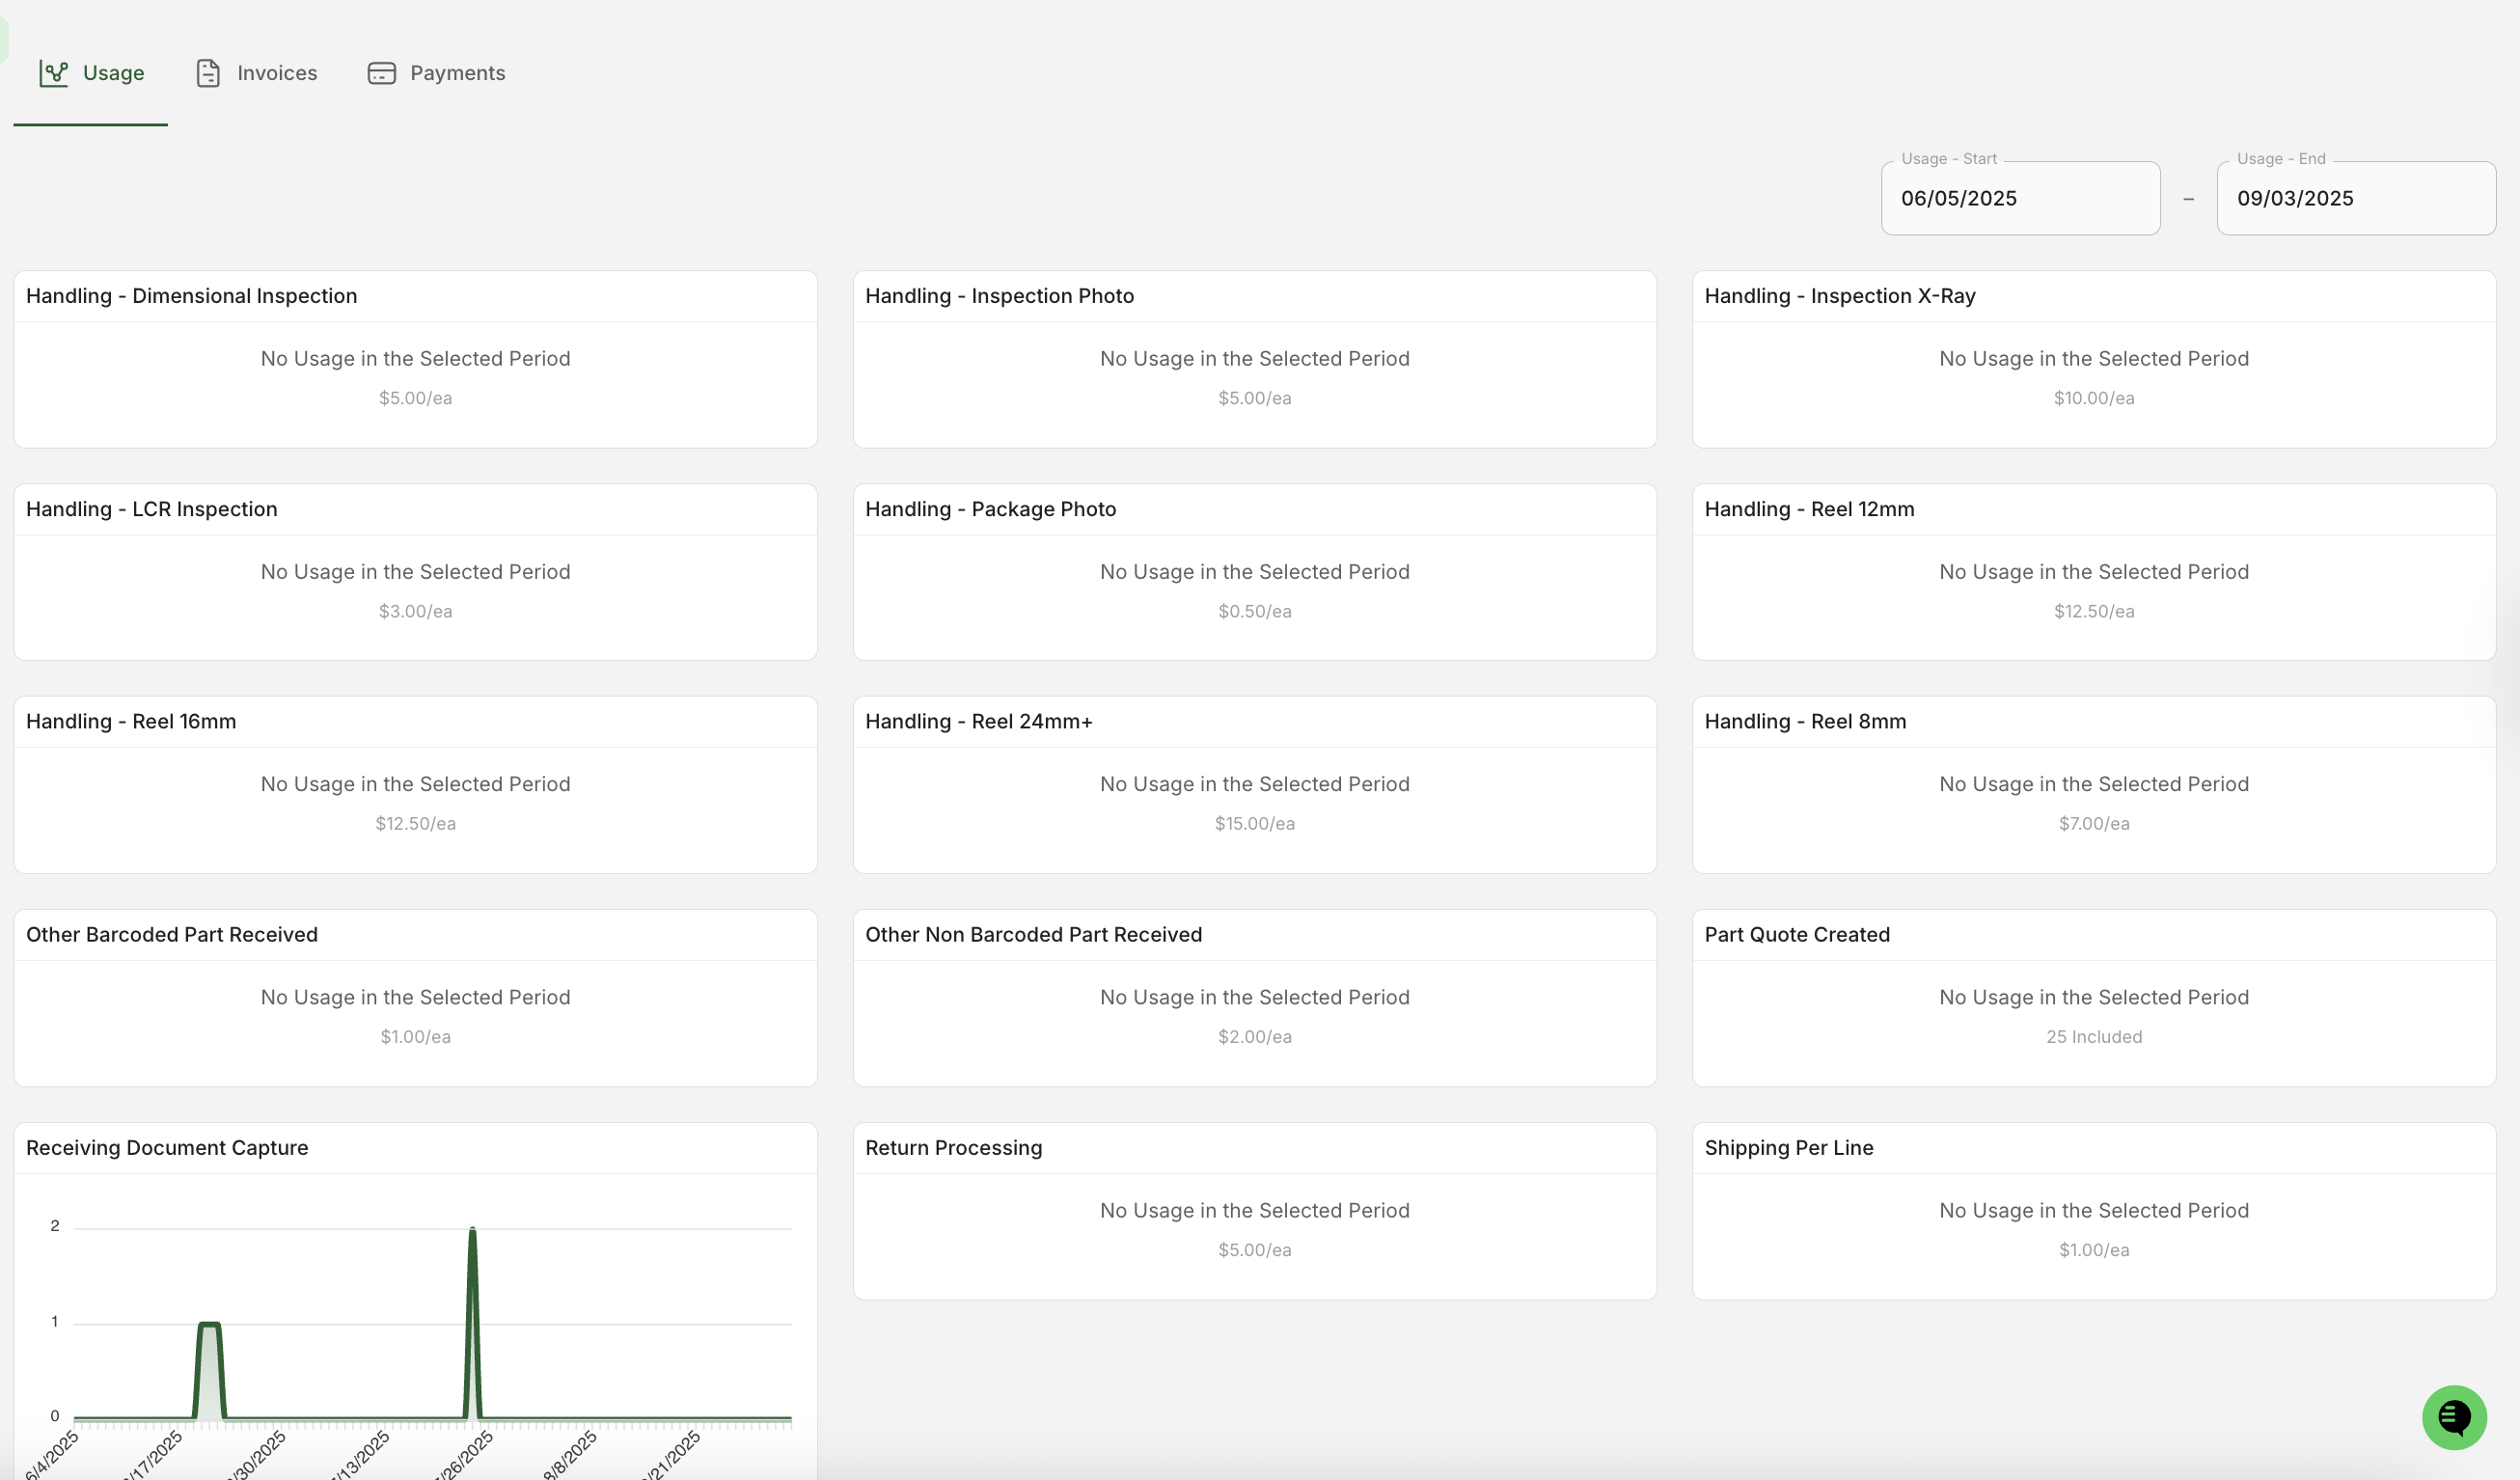The width and height of the screenshot is (2520, 1480).
Task: Click the small plateau peak in Receiving chart
Action: (209, 1324)
